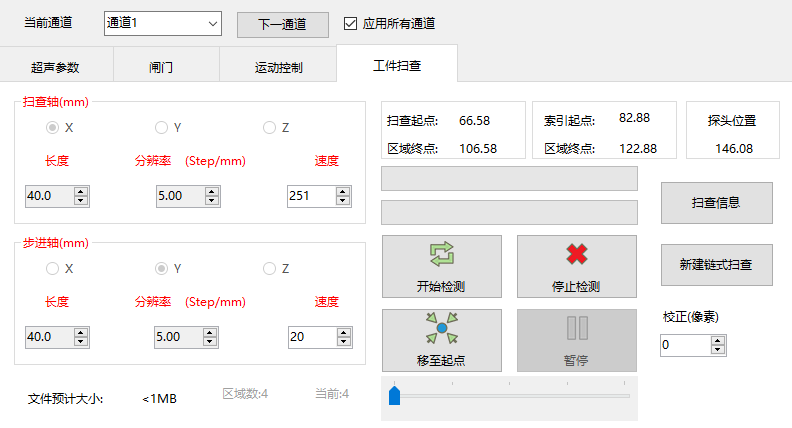Toggle 应用所有通道 checkbox
Screen dimensions: 792x428
pos(350,23)
